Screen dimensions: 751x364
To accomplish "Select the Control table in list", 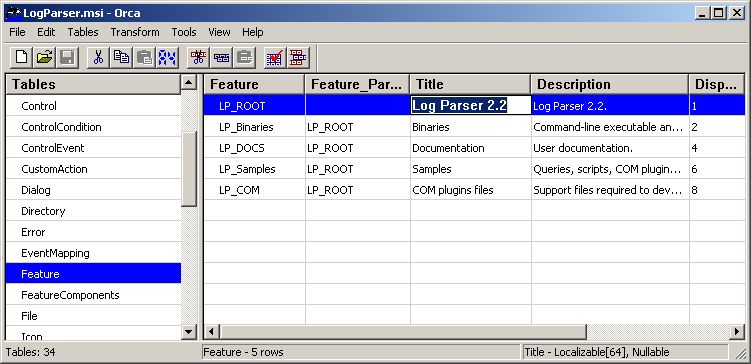I will [93, 106].
